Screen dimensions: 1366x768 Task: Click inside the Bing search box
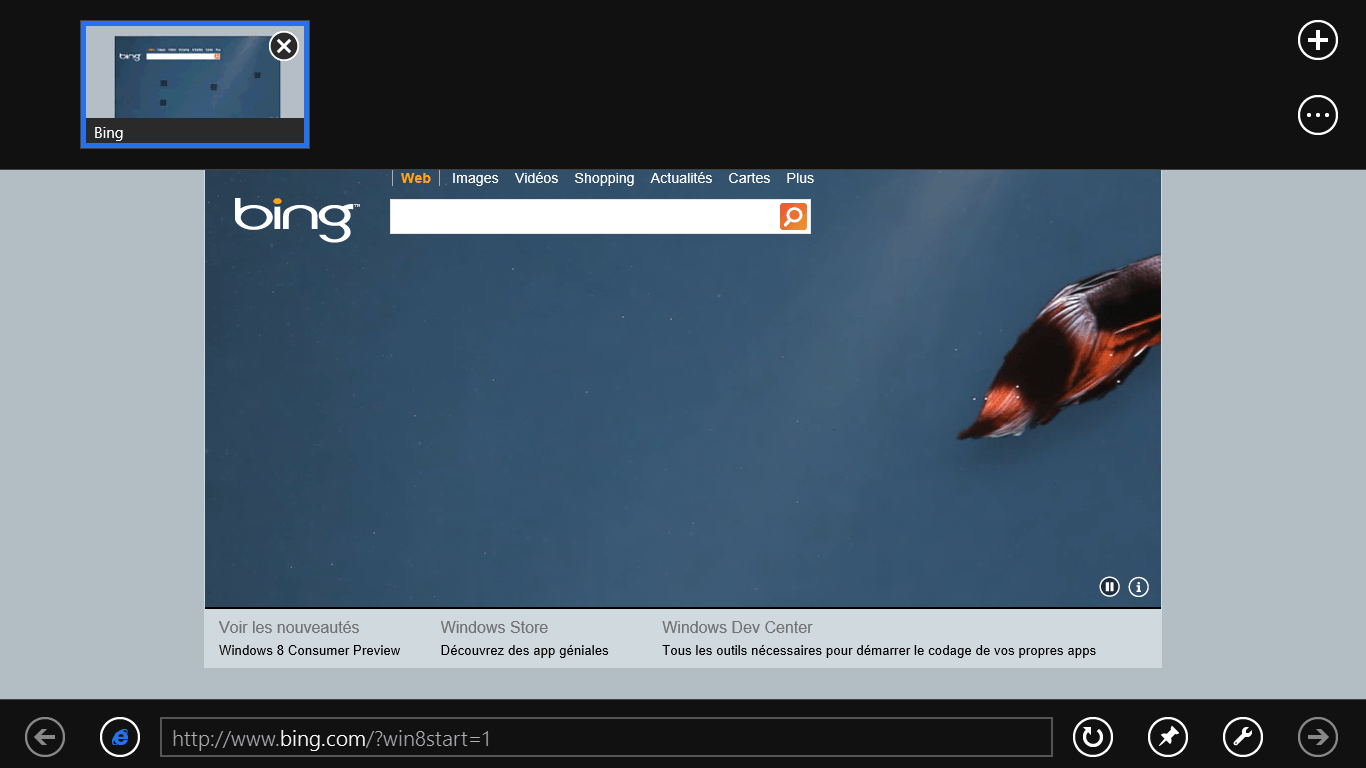coord(584,217)
